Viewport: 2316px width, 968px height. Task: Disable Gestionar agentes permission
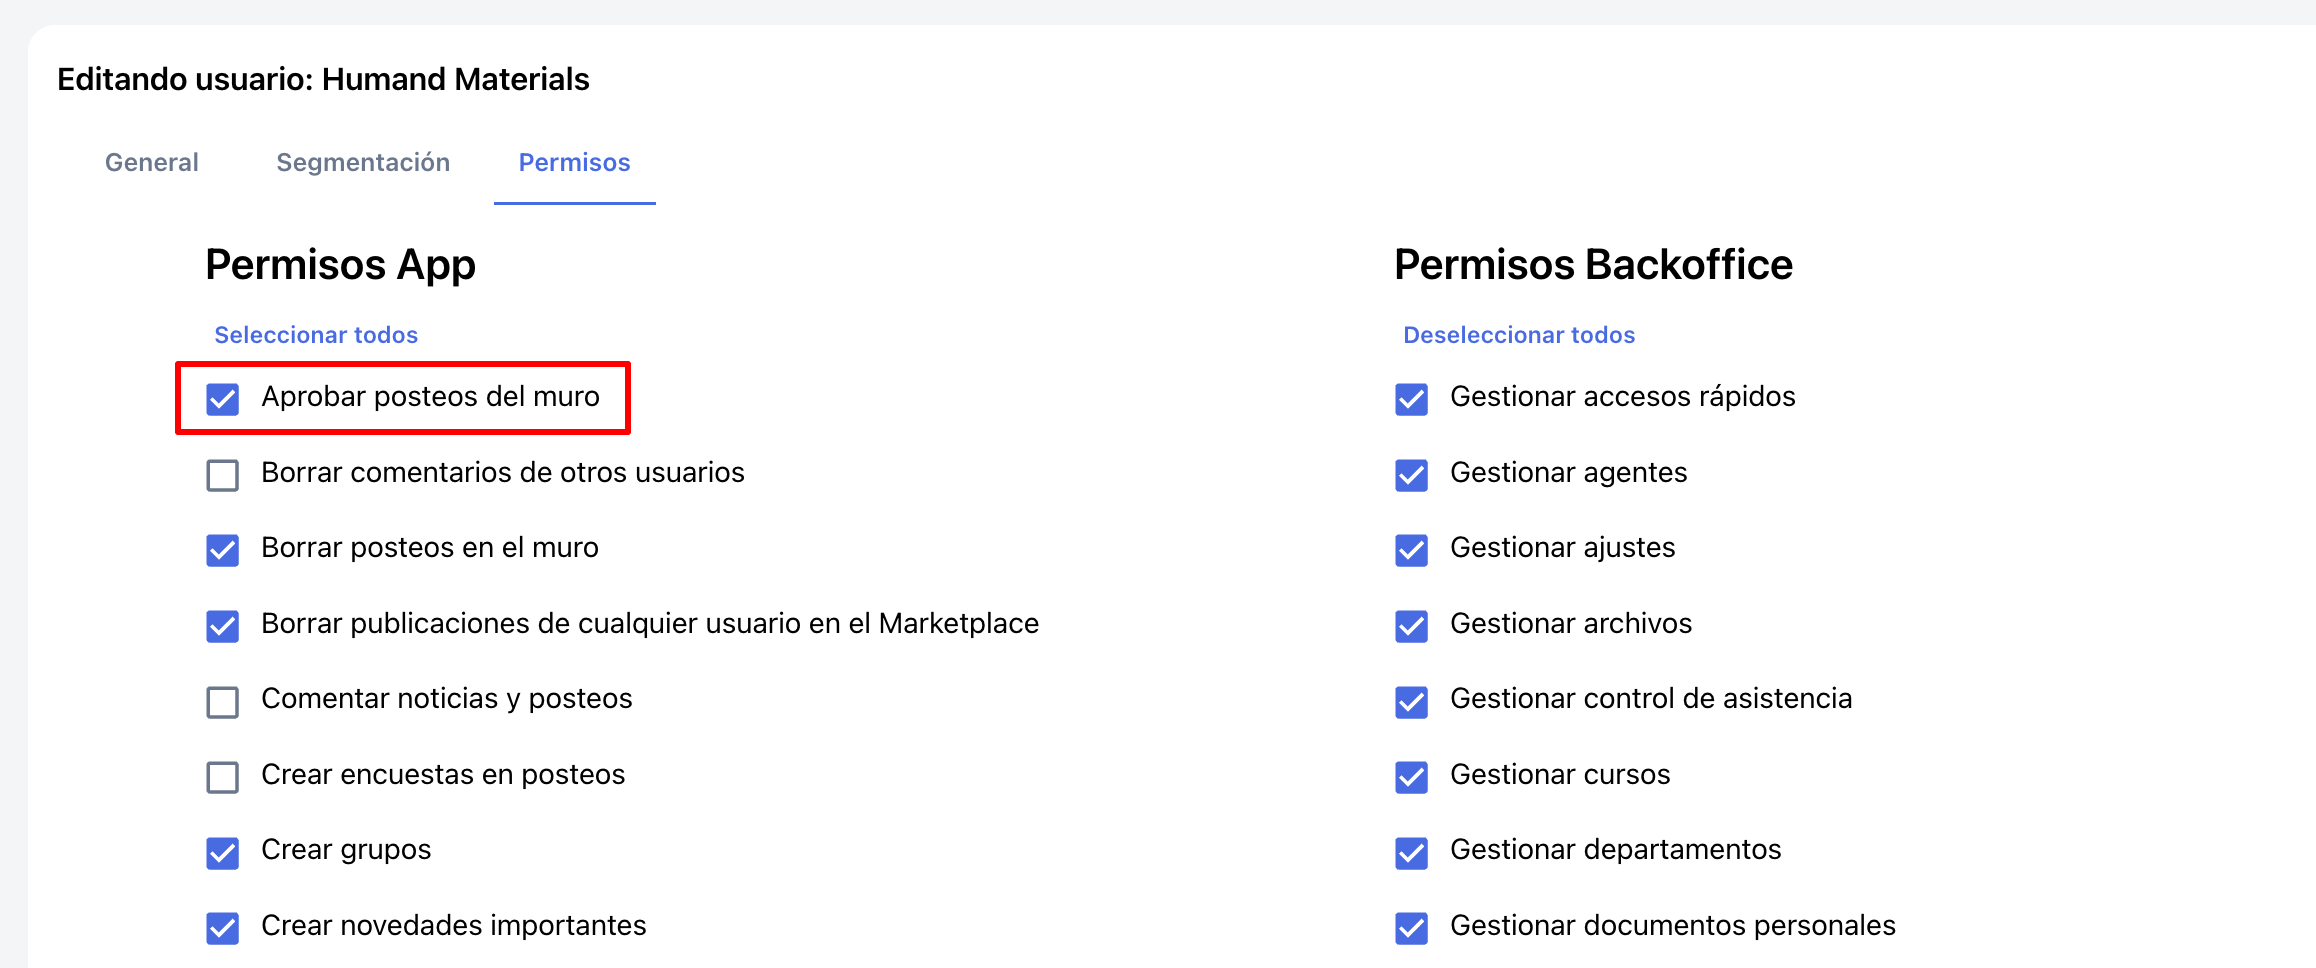click(x=1411, y=475)
